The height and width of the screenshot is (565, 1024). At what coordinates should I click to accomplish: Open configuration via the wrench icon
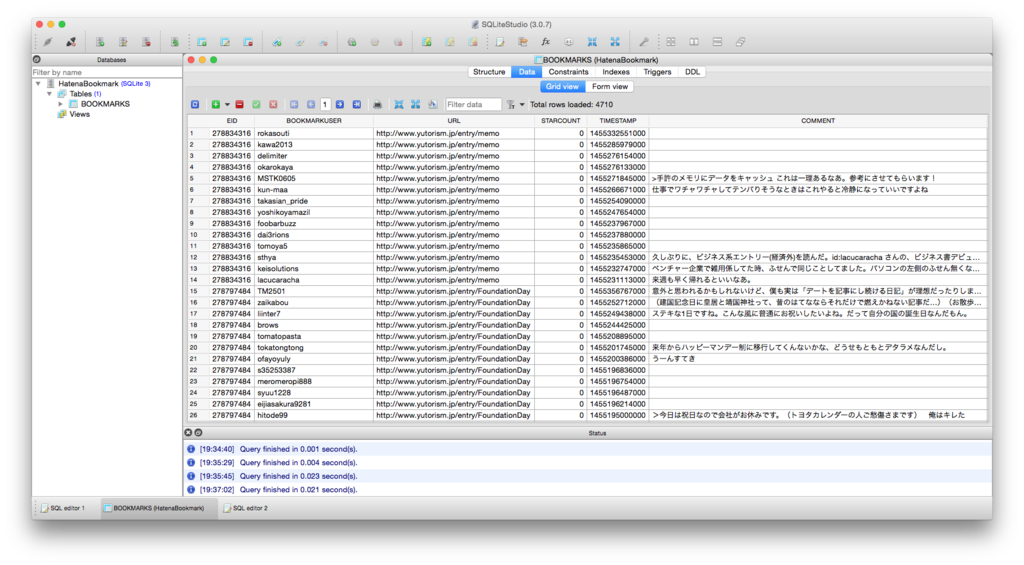(x=643, y=42)
